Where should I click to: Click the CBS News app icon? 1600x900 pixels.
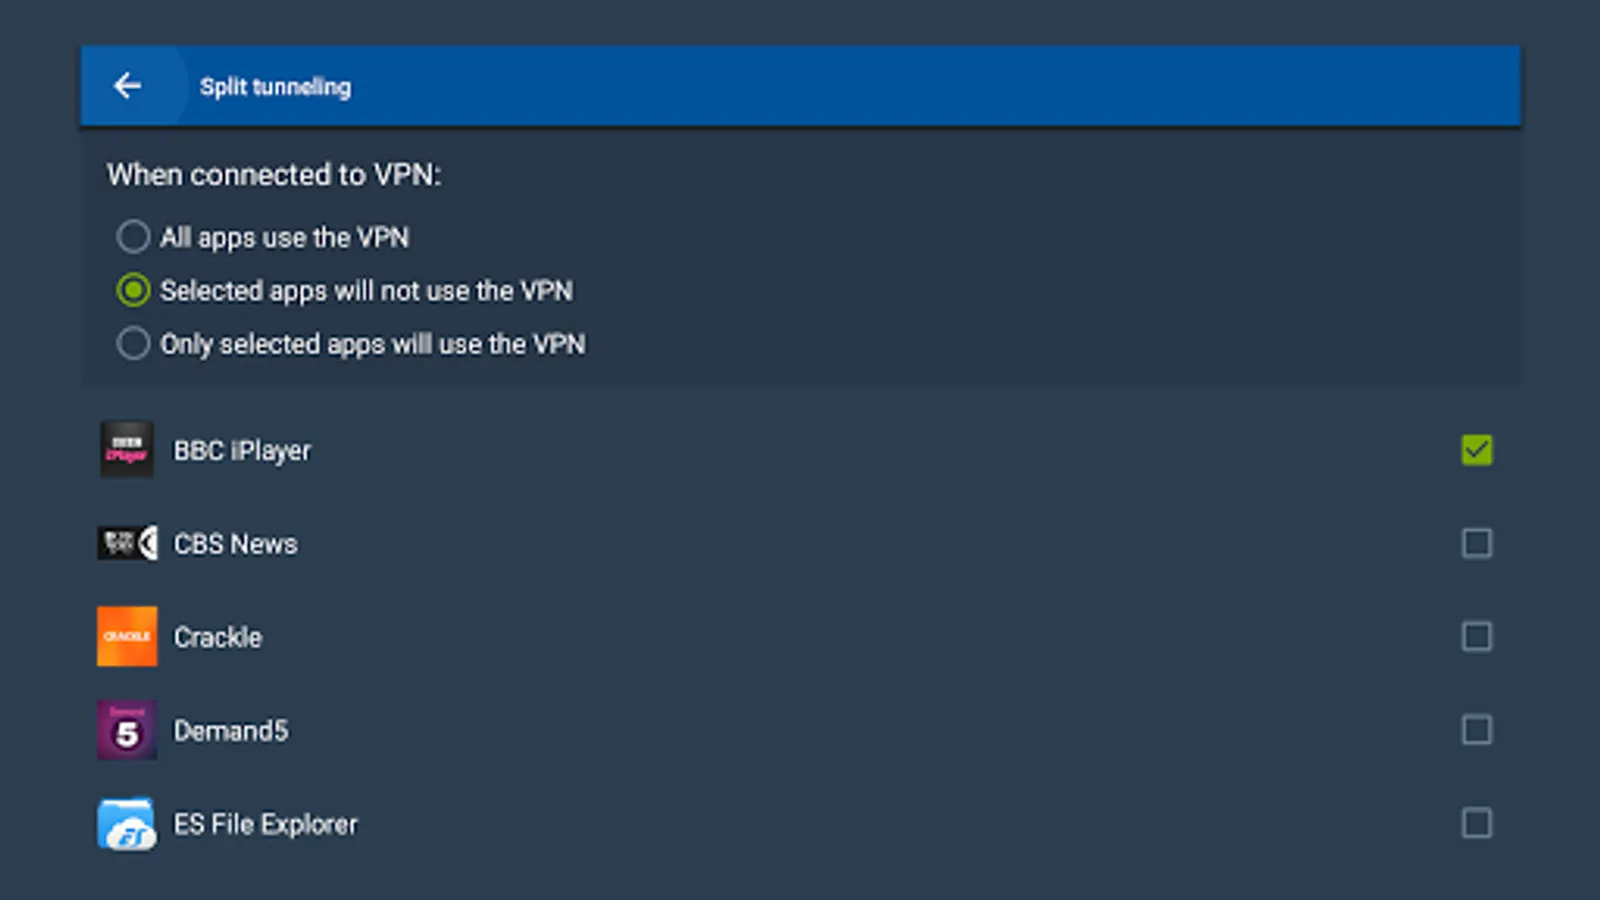pyautogui.click(x=127, y=543)
